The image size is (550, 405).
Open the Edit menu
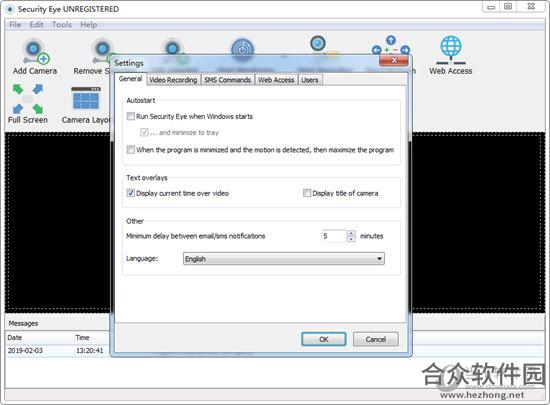(x=36, y=25)
